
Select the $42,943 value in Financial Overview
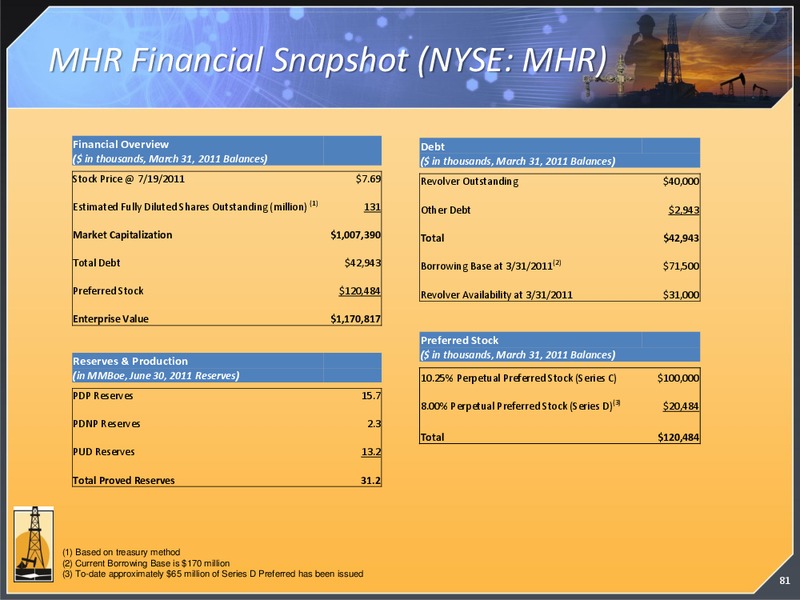(363, 263)
